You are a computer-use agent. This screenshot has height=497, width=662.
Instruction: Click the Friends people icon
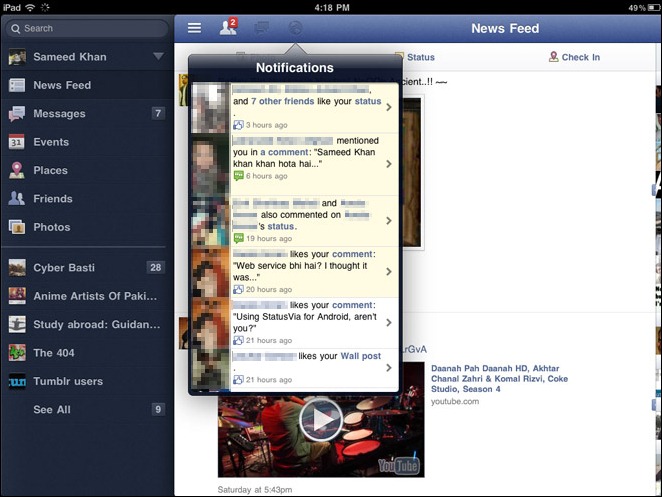tap(17, 198)
